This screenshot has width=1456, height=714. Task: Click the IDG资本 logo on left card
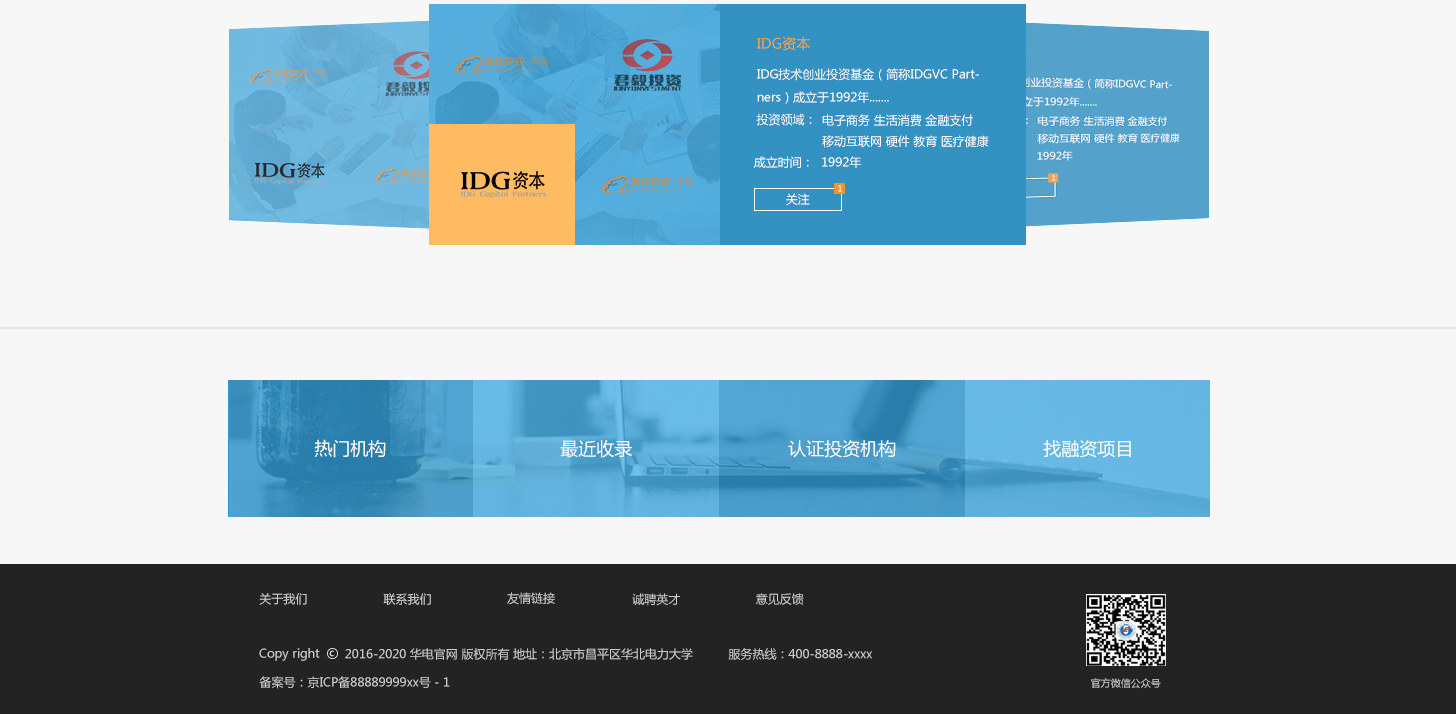pyautogui.click(x=290, y=173)
